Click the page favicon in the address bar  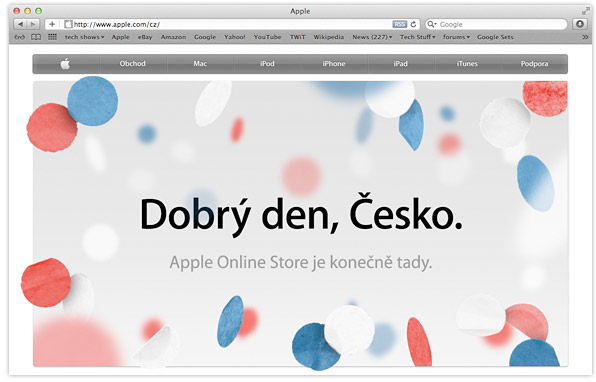(68, 24)
